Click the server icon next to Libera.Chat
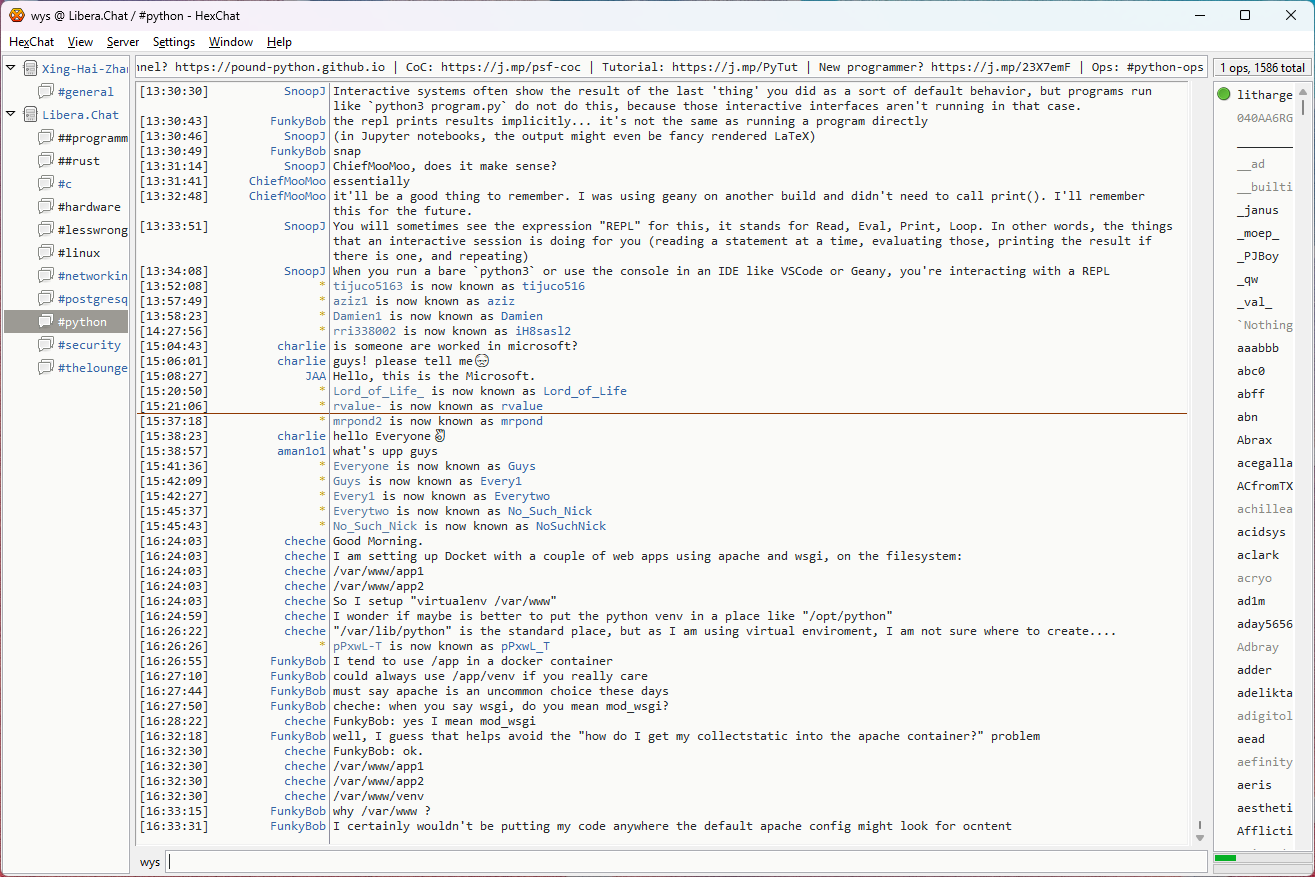1315x877 pixels. point(30,115)
